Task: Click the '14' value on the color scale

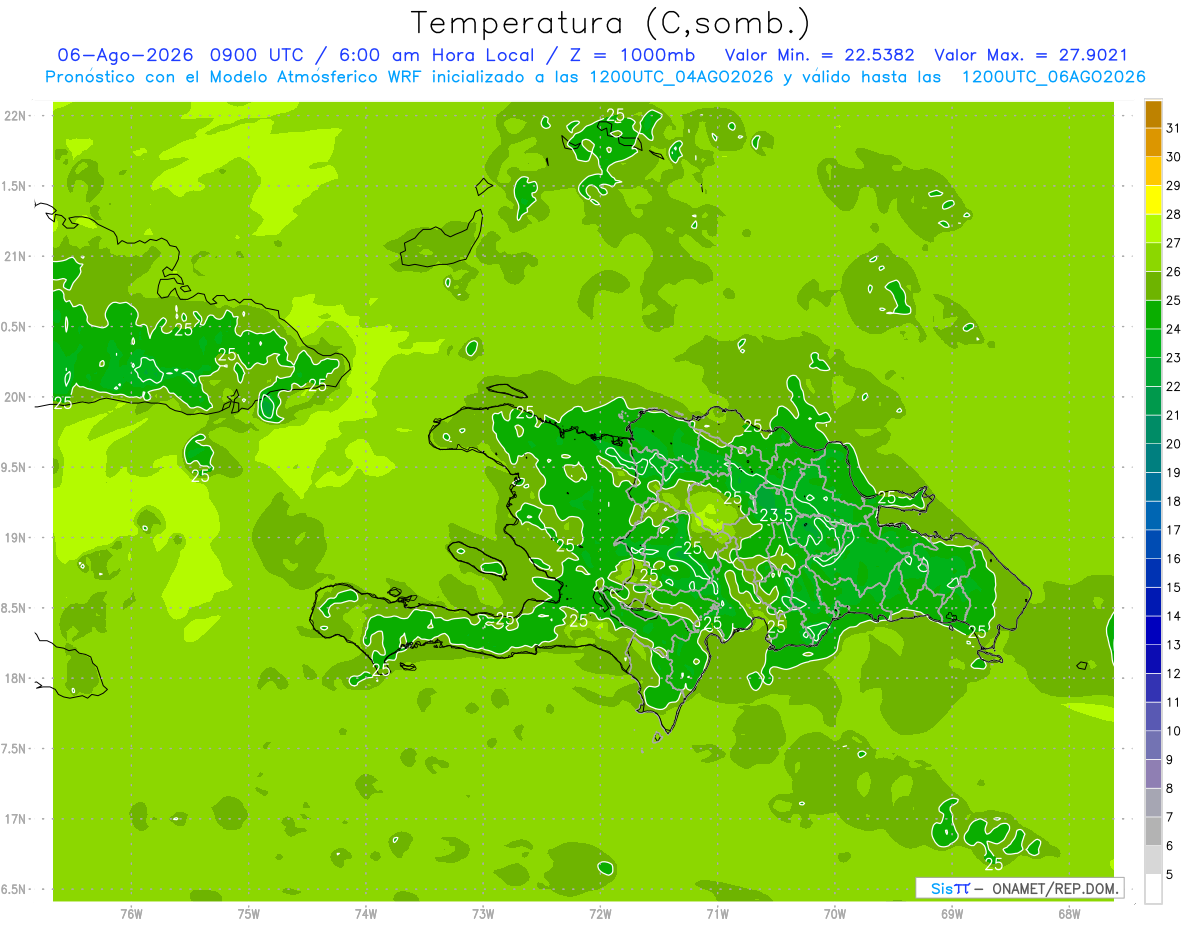Action: (1174, 616)
